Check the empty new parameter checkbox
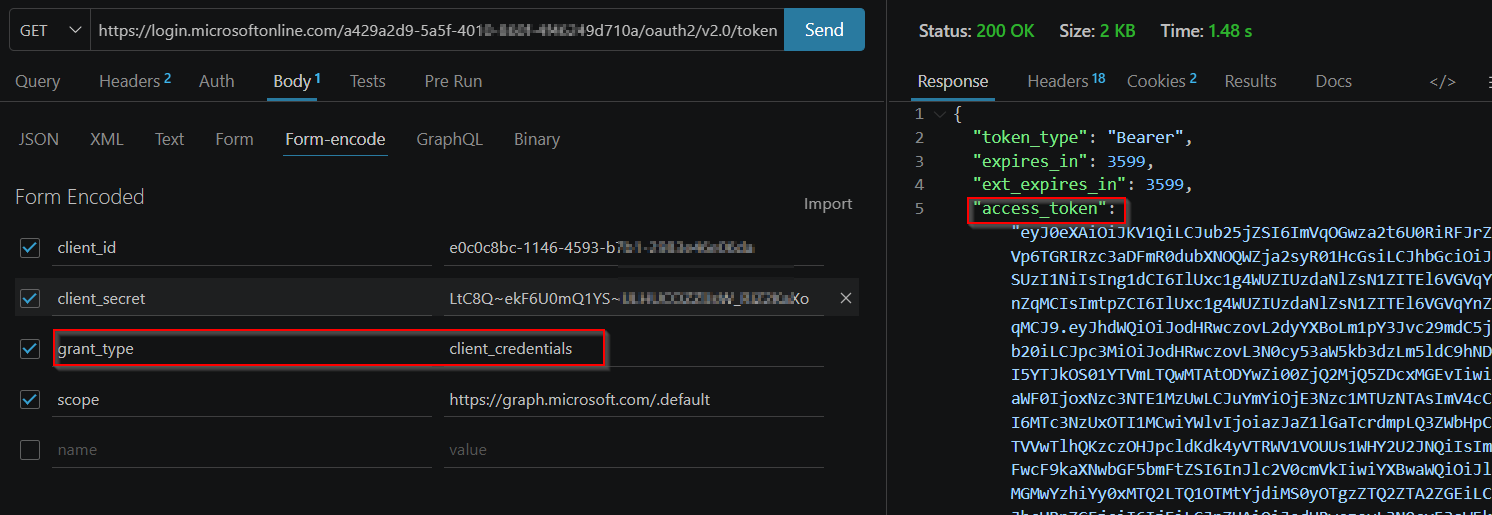 point(30,450)
